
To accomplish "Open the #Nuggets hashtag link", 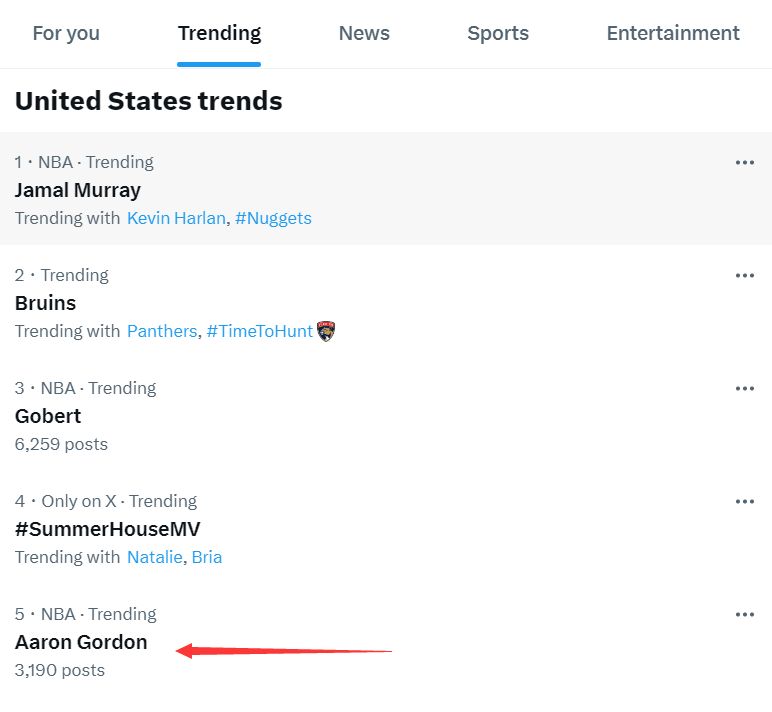I will point(273,218).
